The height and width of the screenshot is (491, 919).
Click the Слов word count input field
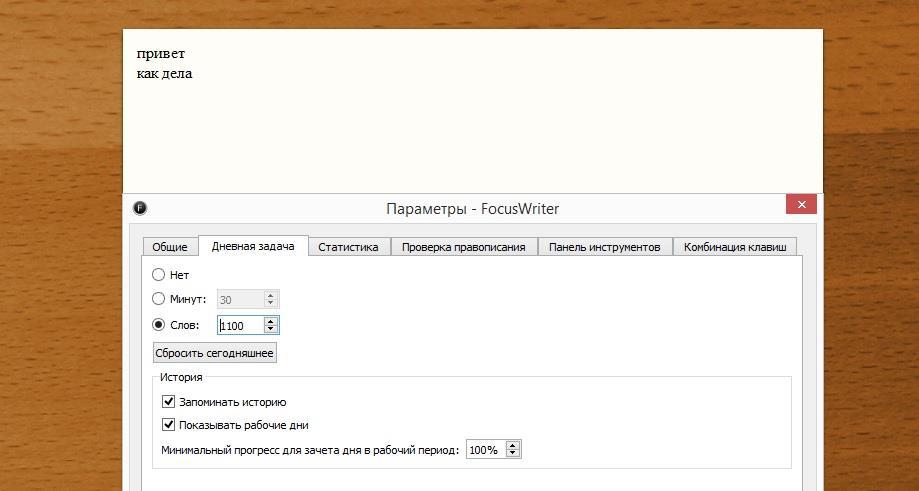[240, 325]
